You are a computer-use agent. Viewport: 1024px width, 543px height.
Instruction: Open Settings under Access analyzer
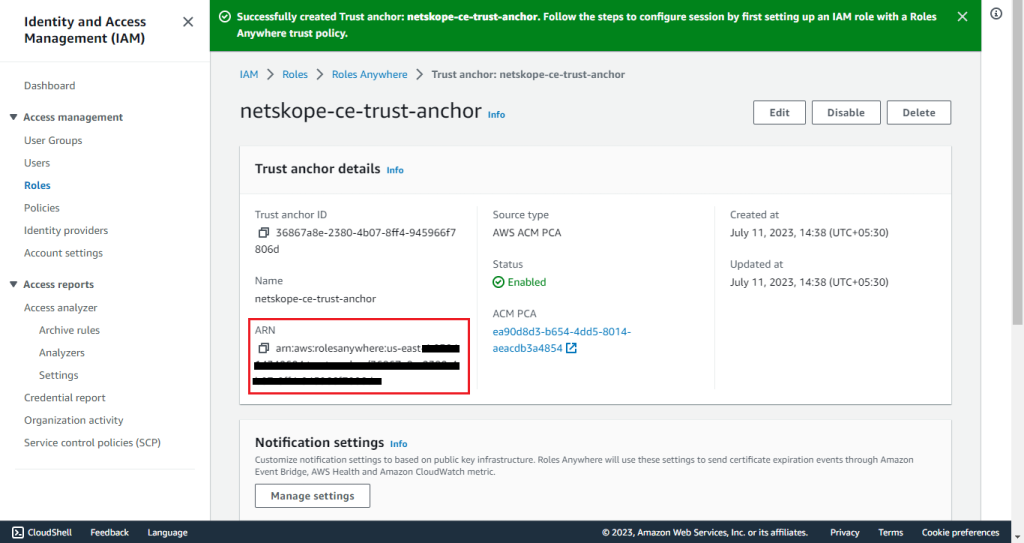(59, 375)
